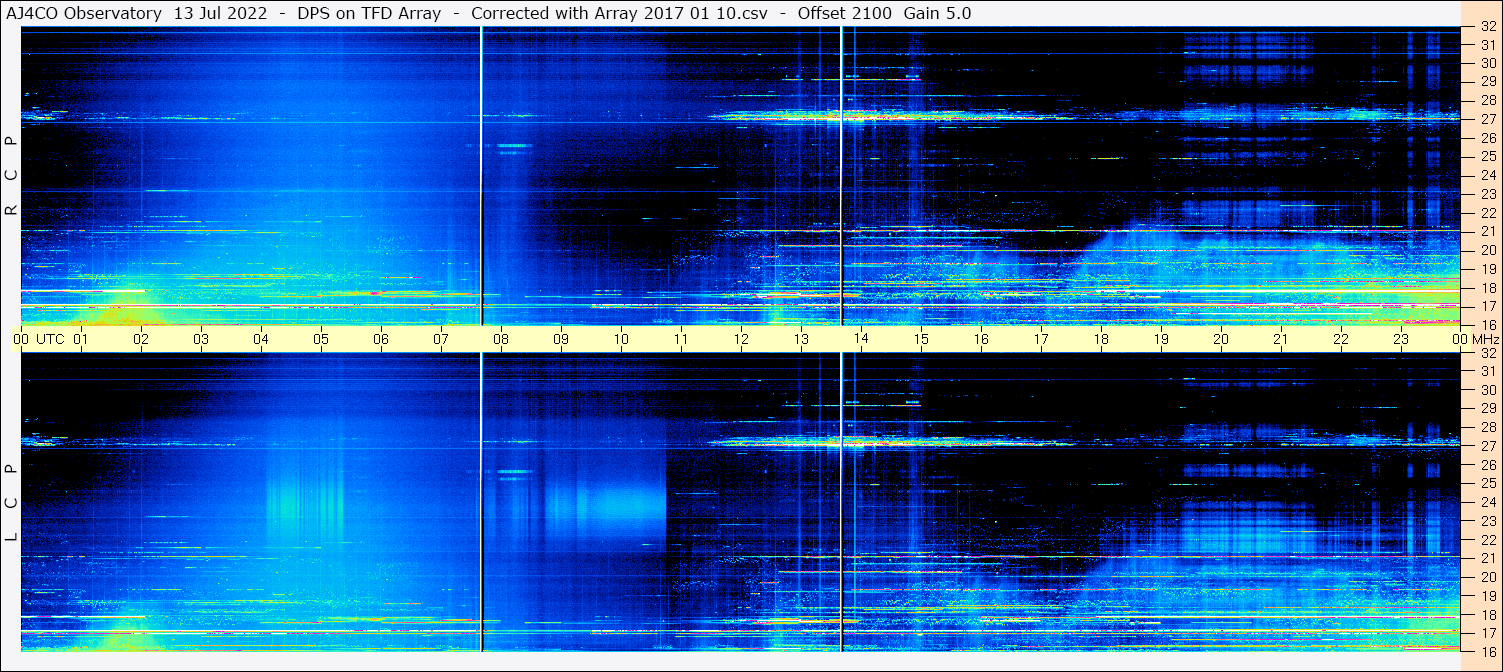Click the "UTC" label on time axis
The image size is (1503, 672).
click(x=50, y=339)
